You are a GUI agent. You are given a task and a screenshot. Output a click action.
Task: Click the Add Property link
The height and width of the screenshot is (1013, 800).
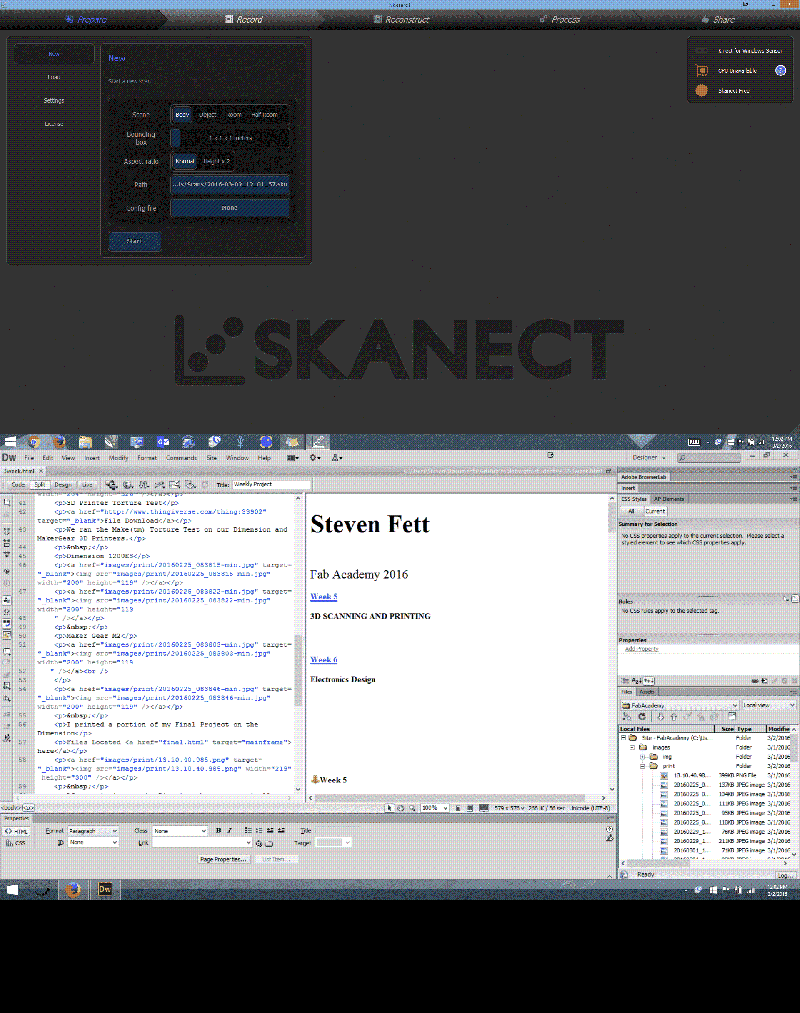pyautogui.click(x=641, y=649)
